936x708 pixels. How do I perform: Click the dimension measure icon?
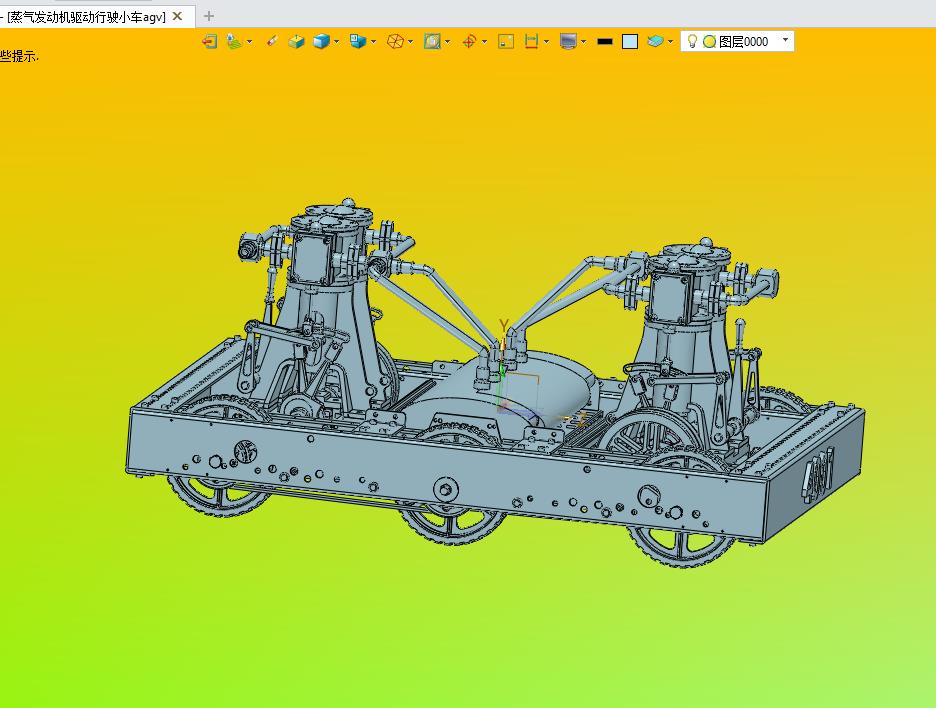(531, 41)
